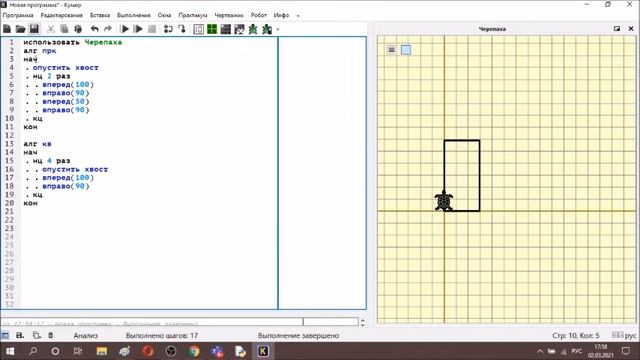This screenshot has height=360, width=640.
Task: Click the Стр: 10, Кол: 5 cursor position
Action: (x=576, y=336)
